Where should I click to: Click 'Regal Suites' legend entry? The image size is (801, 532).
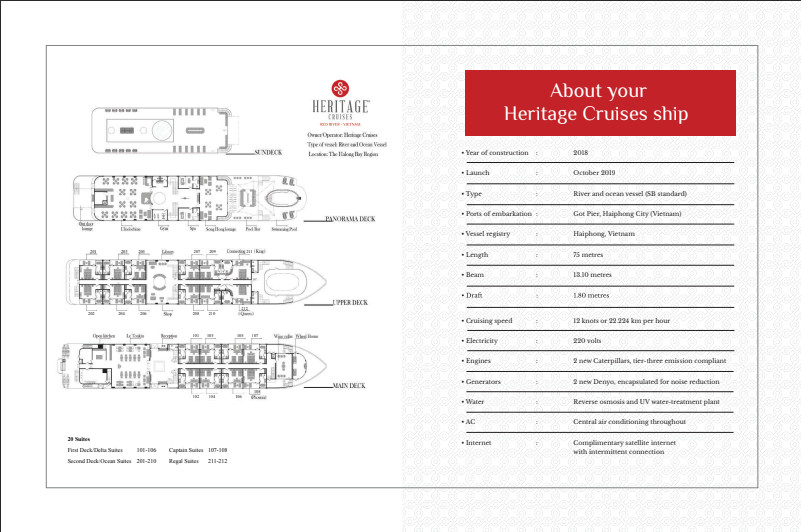click(x=183, y=461)
